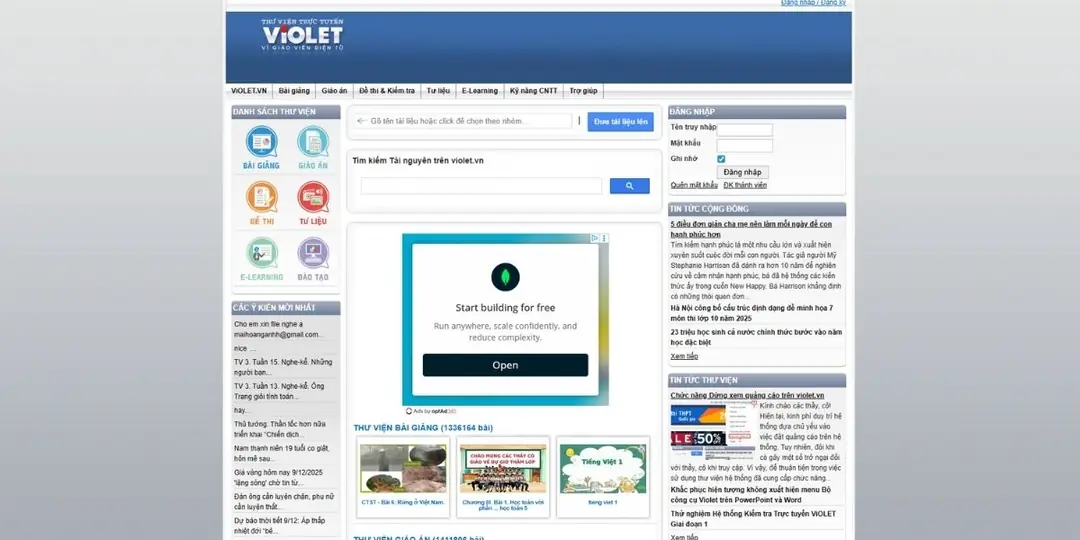Image resolution: width=1080 pixels, height=540 pixels.
Task: Click the blue search magnifier button
Action: tap(630, 186)
